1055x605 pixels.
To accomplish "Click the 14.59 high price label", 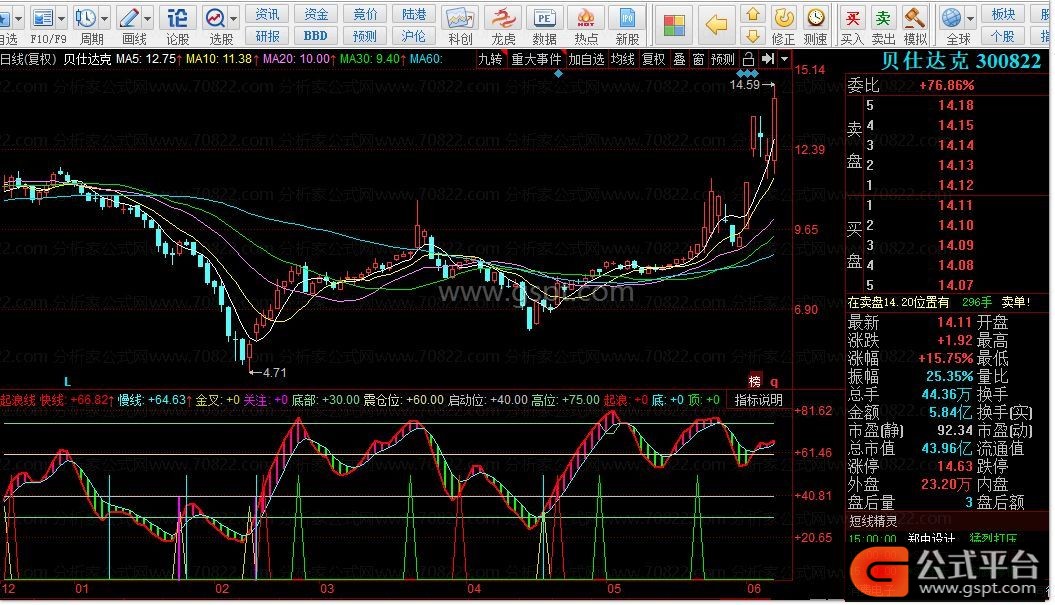I will (745, 85).
